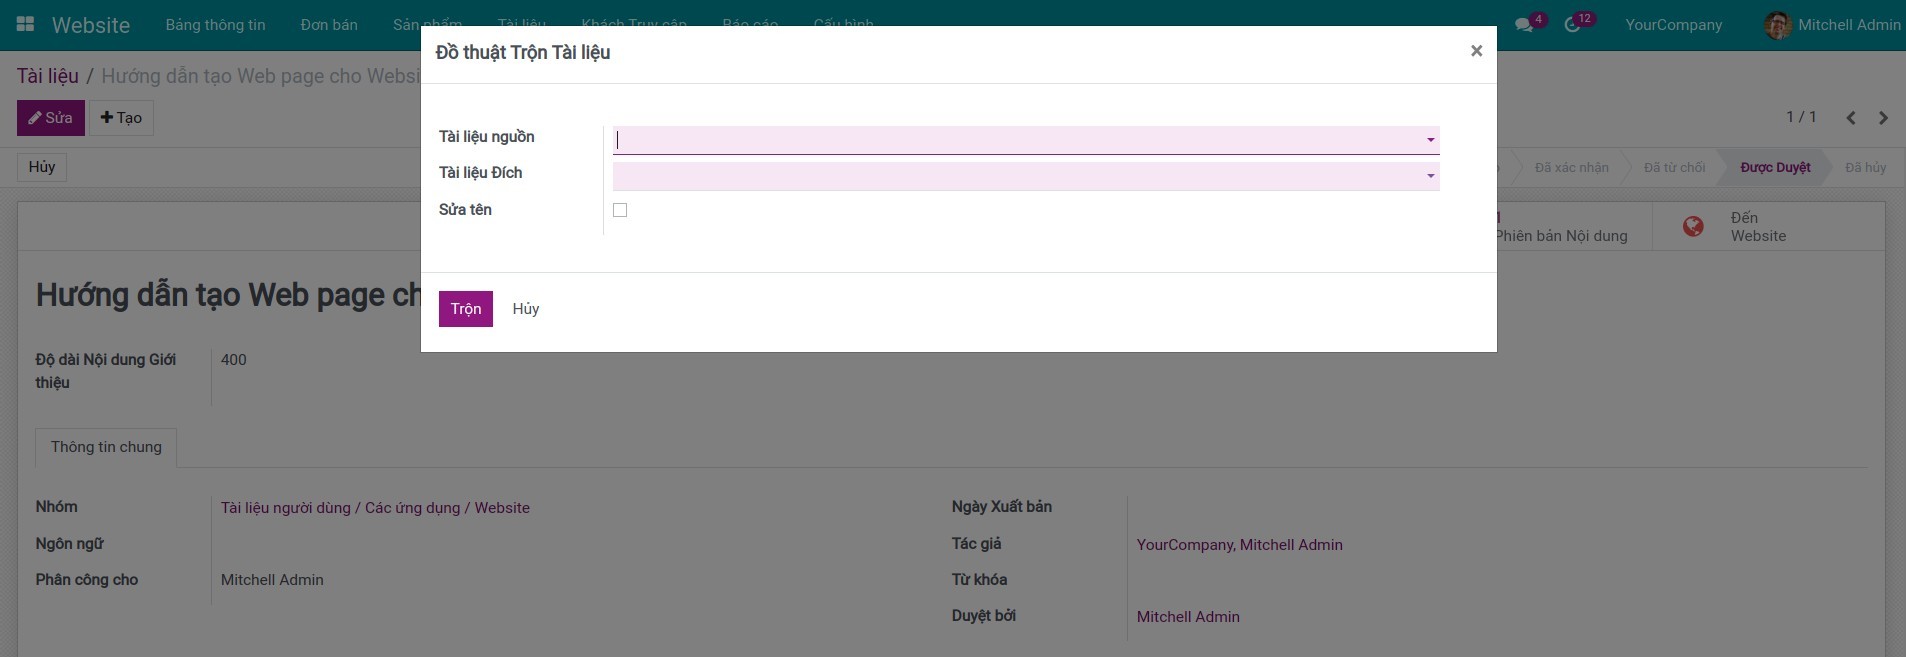Click Hủy in the dialog footer
This screenshot has height=657, width=1906.
(526, 309)
